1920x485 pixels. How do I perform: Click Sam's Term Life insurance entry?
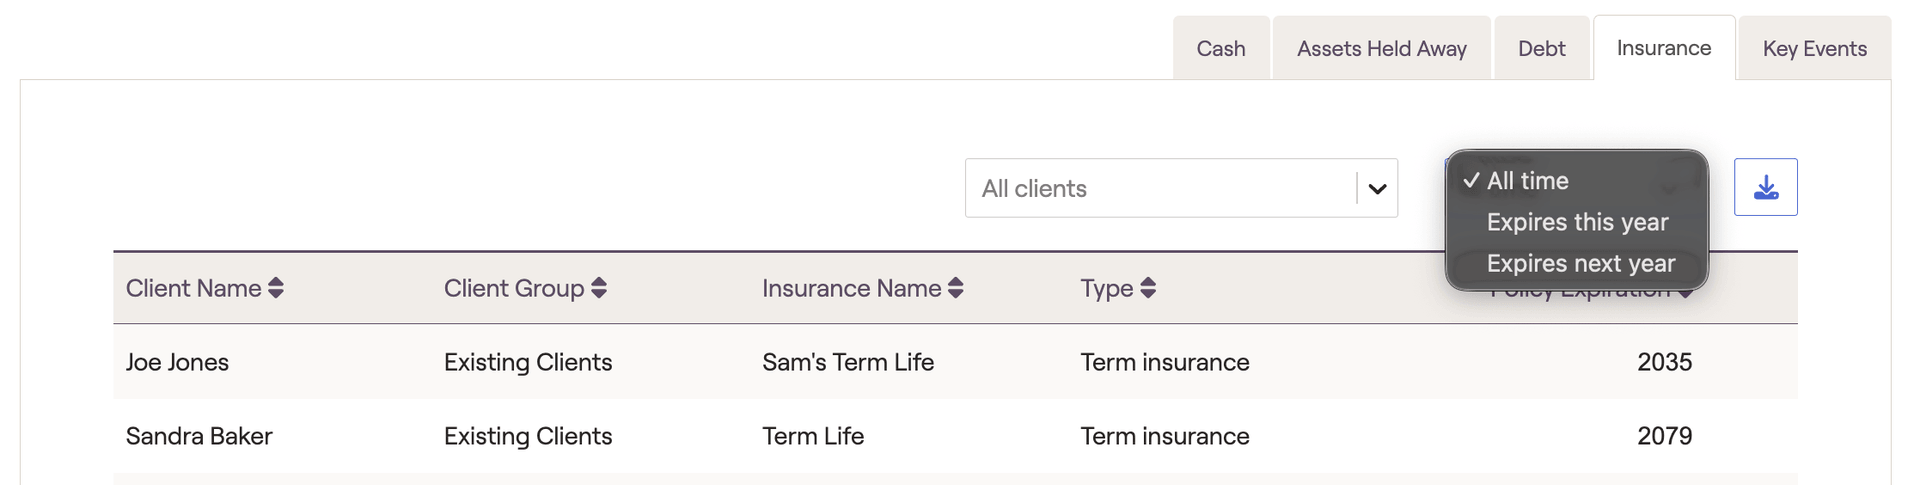pos(847,362)
